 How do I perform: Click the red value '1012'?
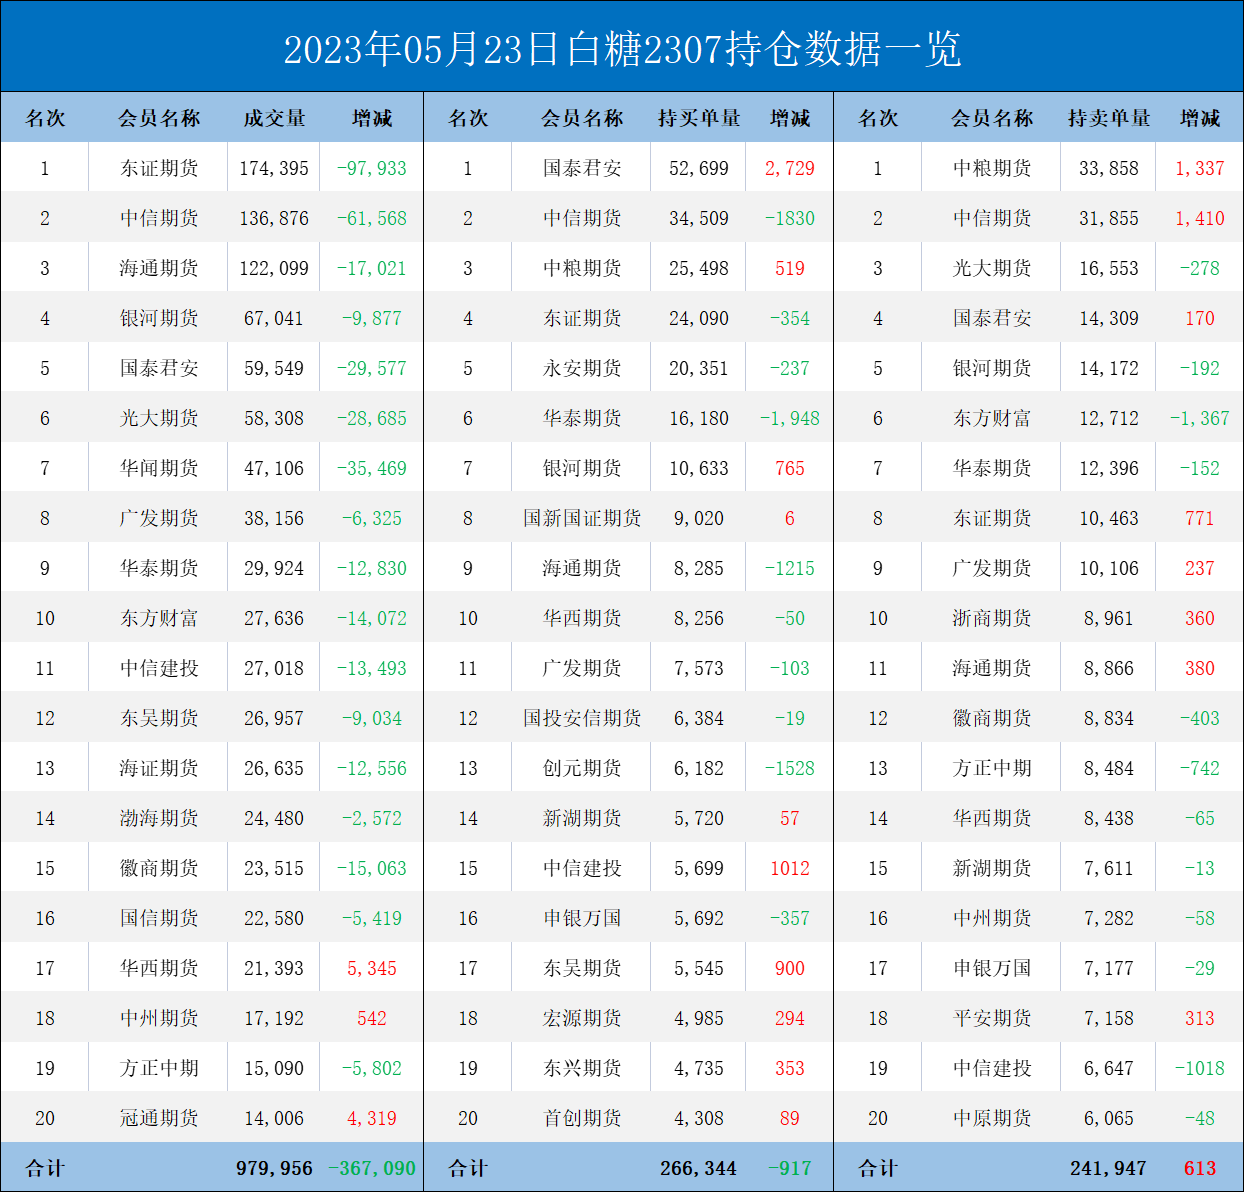tap(790, 868)
